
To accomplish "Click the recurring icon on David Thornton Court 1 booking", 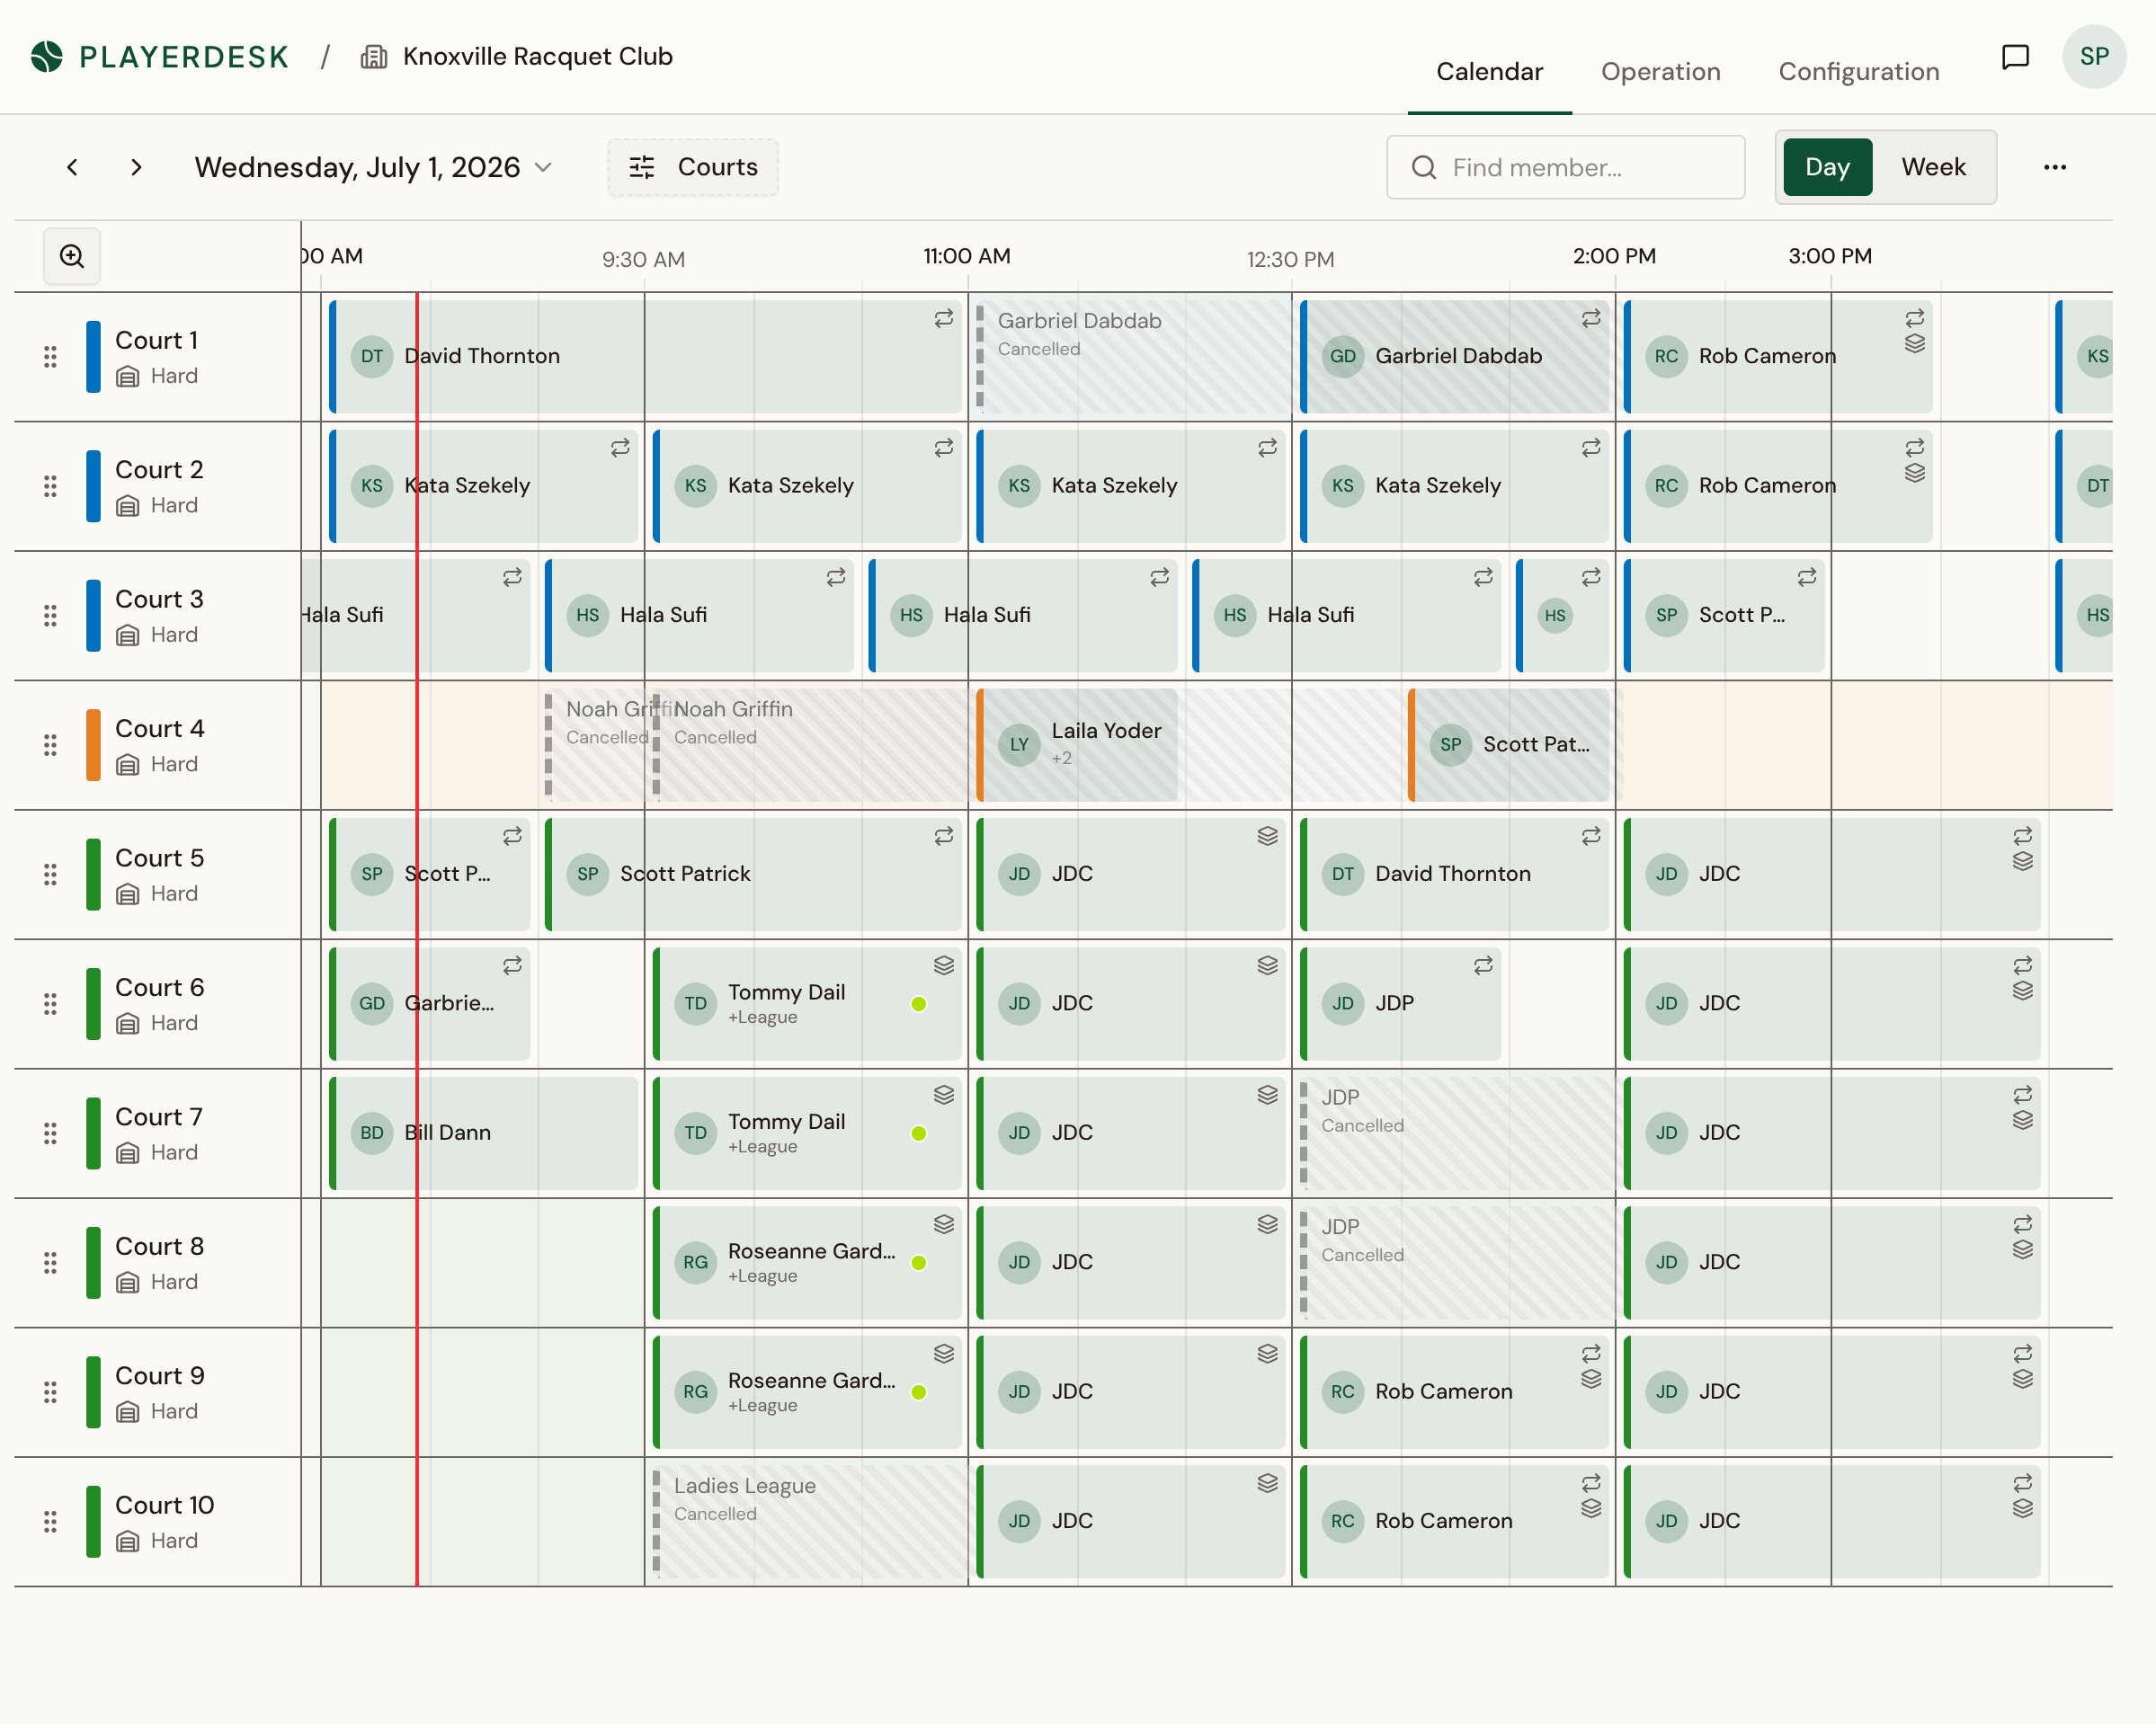I will tap(943, 319).
